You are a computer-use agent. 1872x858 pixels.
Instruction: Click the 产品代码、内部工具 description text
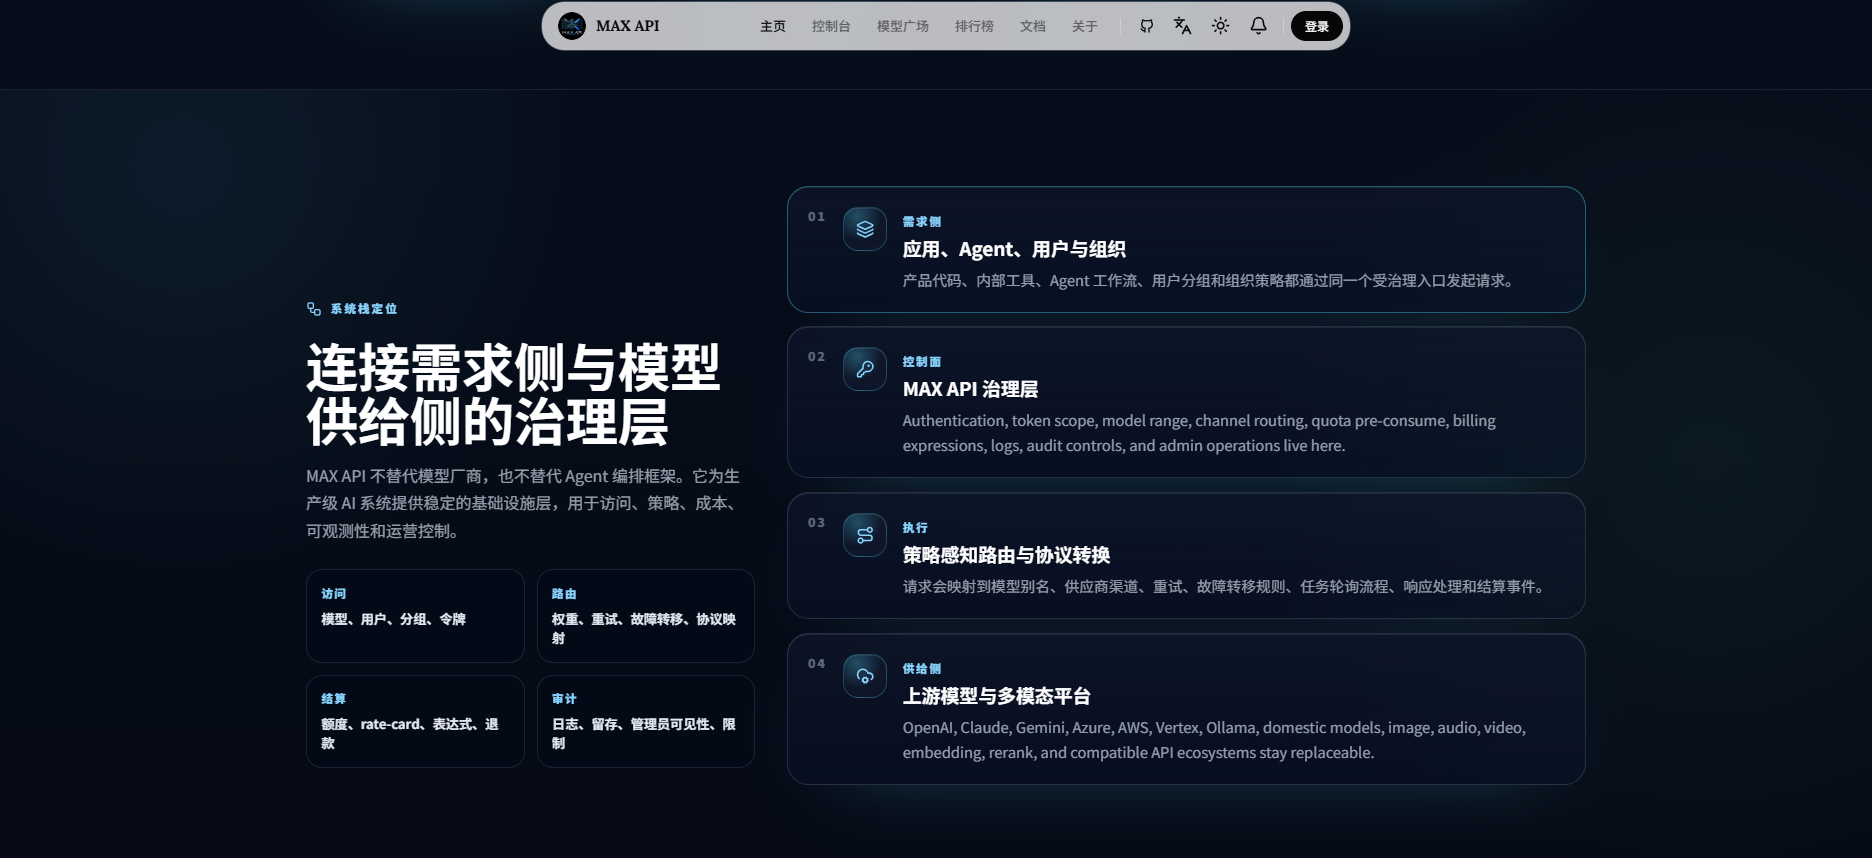click(x=1211, y=281)
